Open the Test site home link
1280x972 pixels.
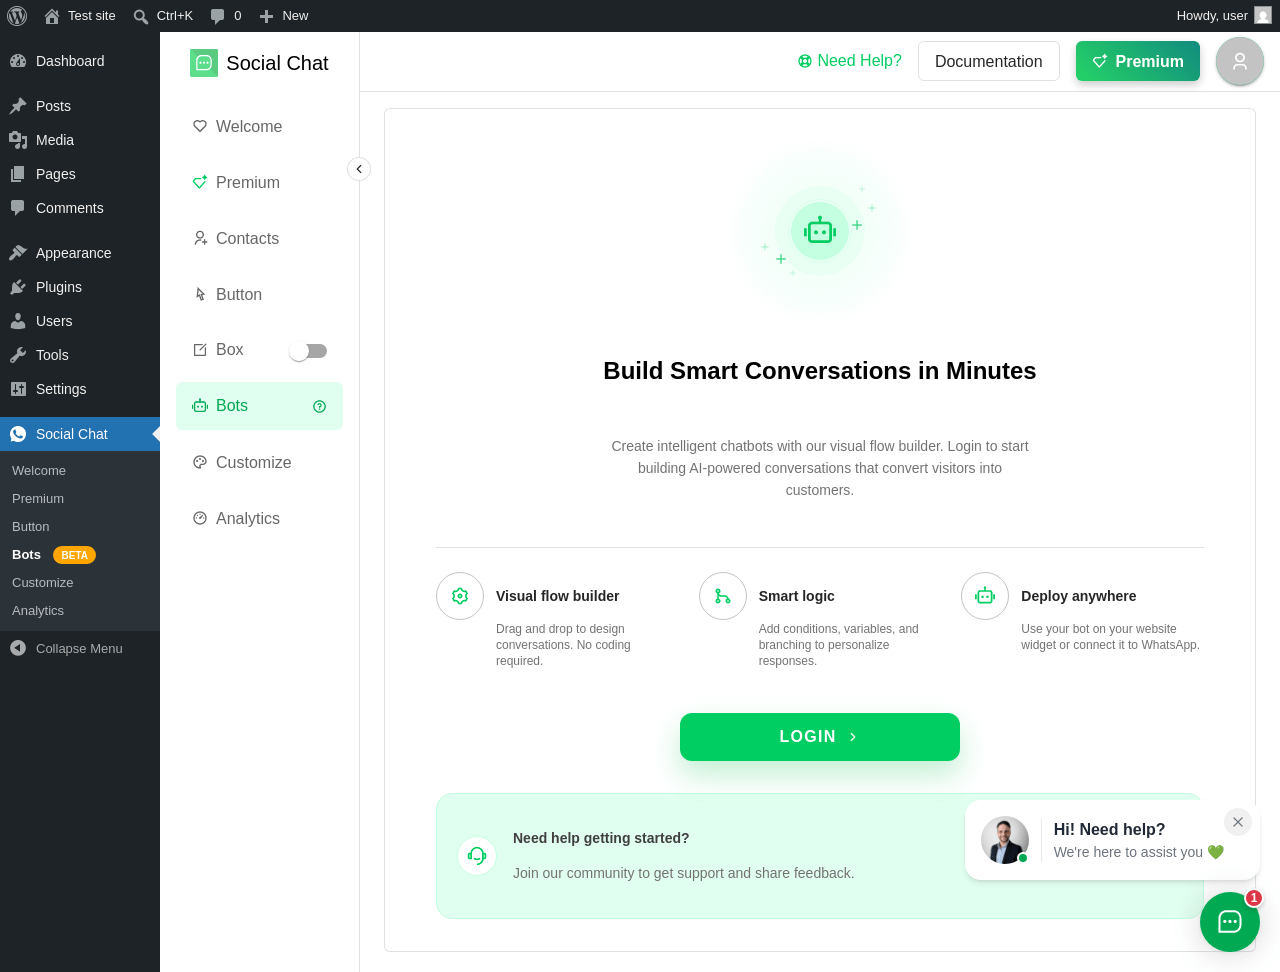80,16
